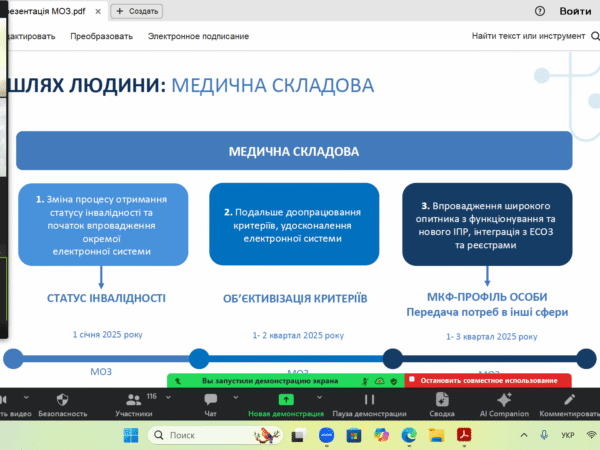Click text '1- 2 квартал 2025 року'
The width and height of the screenshot is (600, 450).
[x=298, y=335]
